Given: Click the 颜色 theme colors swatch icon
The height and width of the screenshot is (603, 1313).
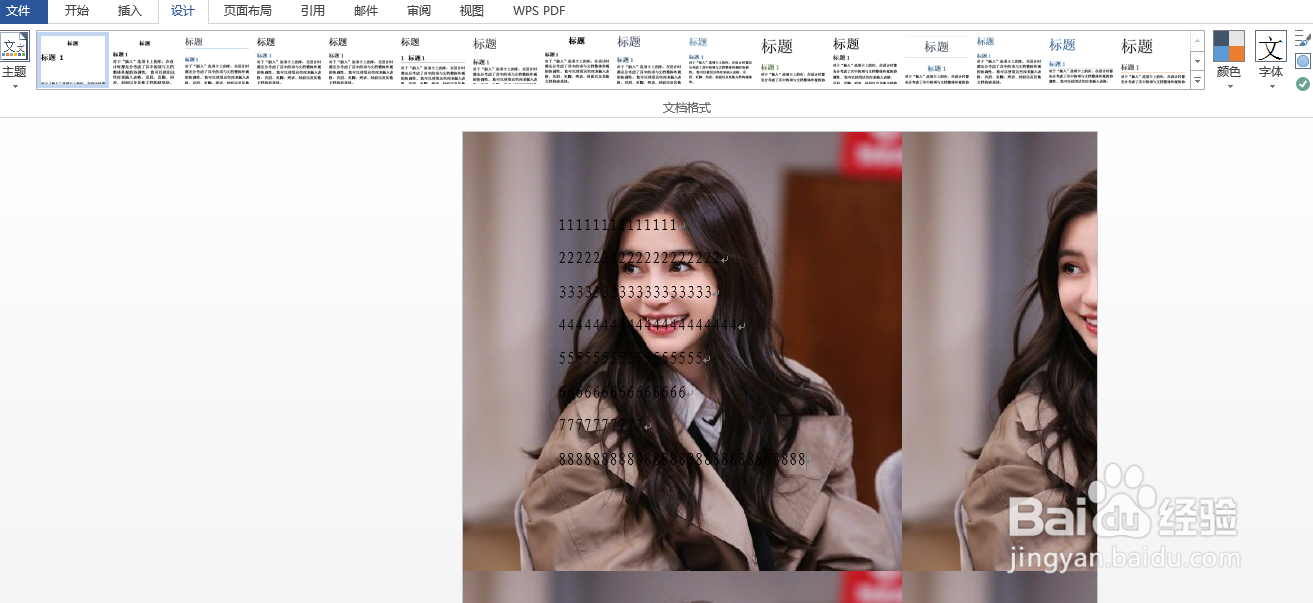Looking at the screenshot, I should [1228, 46].
